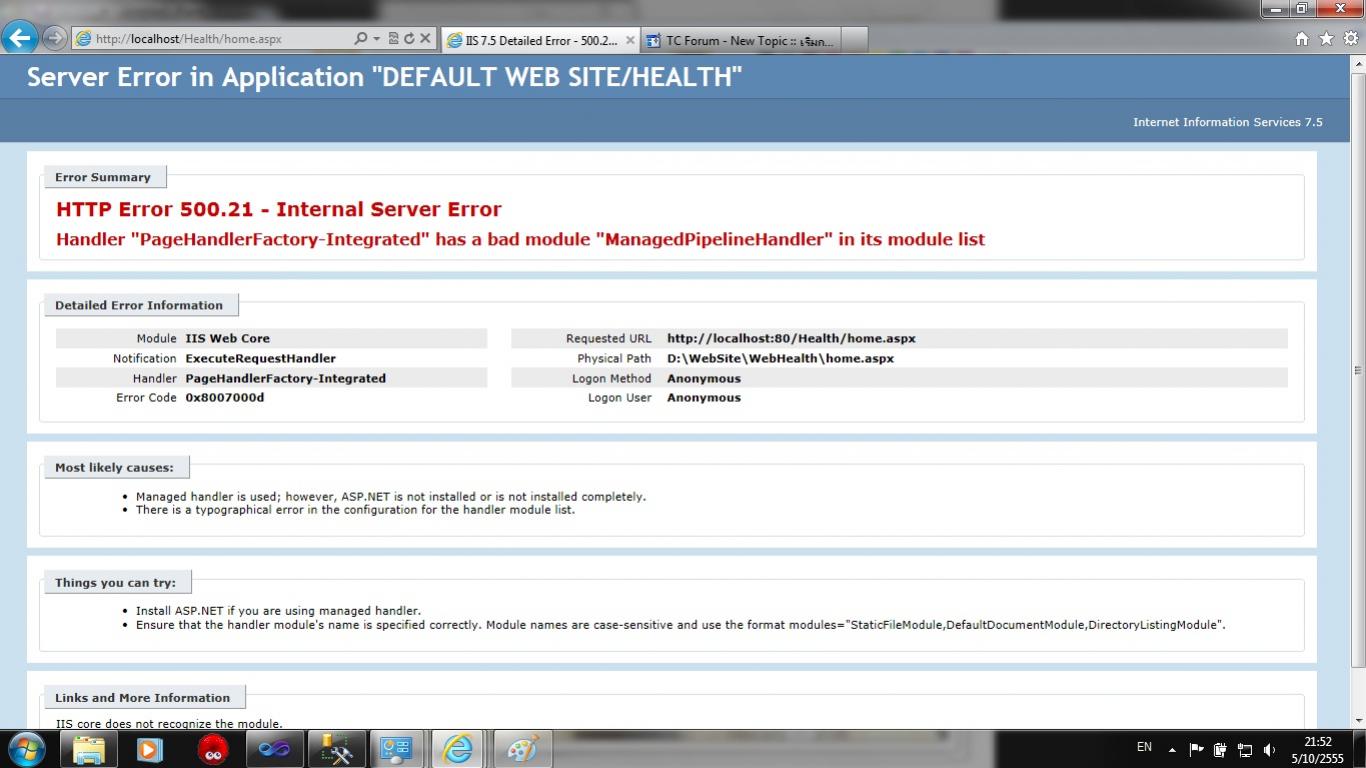Viewport: 1366px width, 768px height.
Task: Click the Server Error in Application page title
Action: 384,77
